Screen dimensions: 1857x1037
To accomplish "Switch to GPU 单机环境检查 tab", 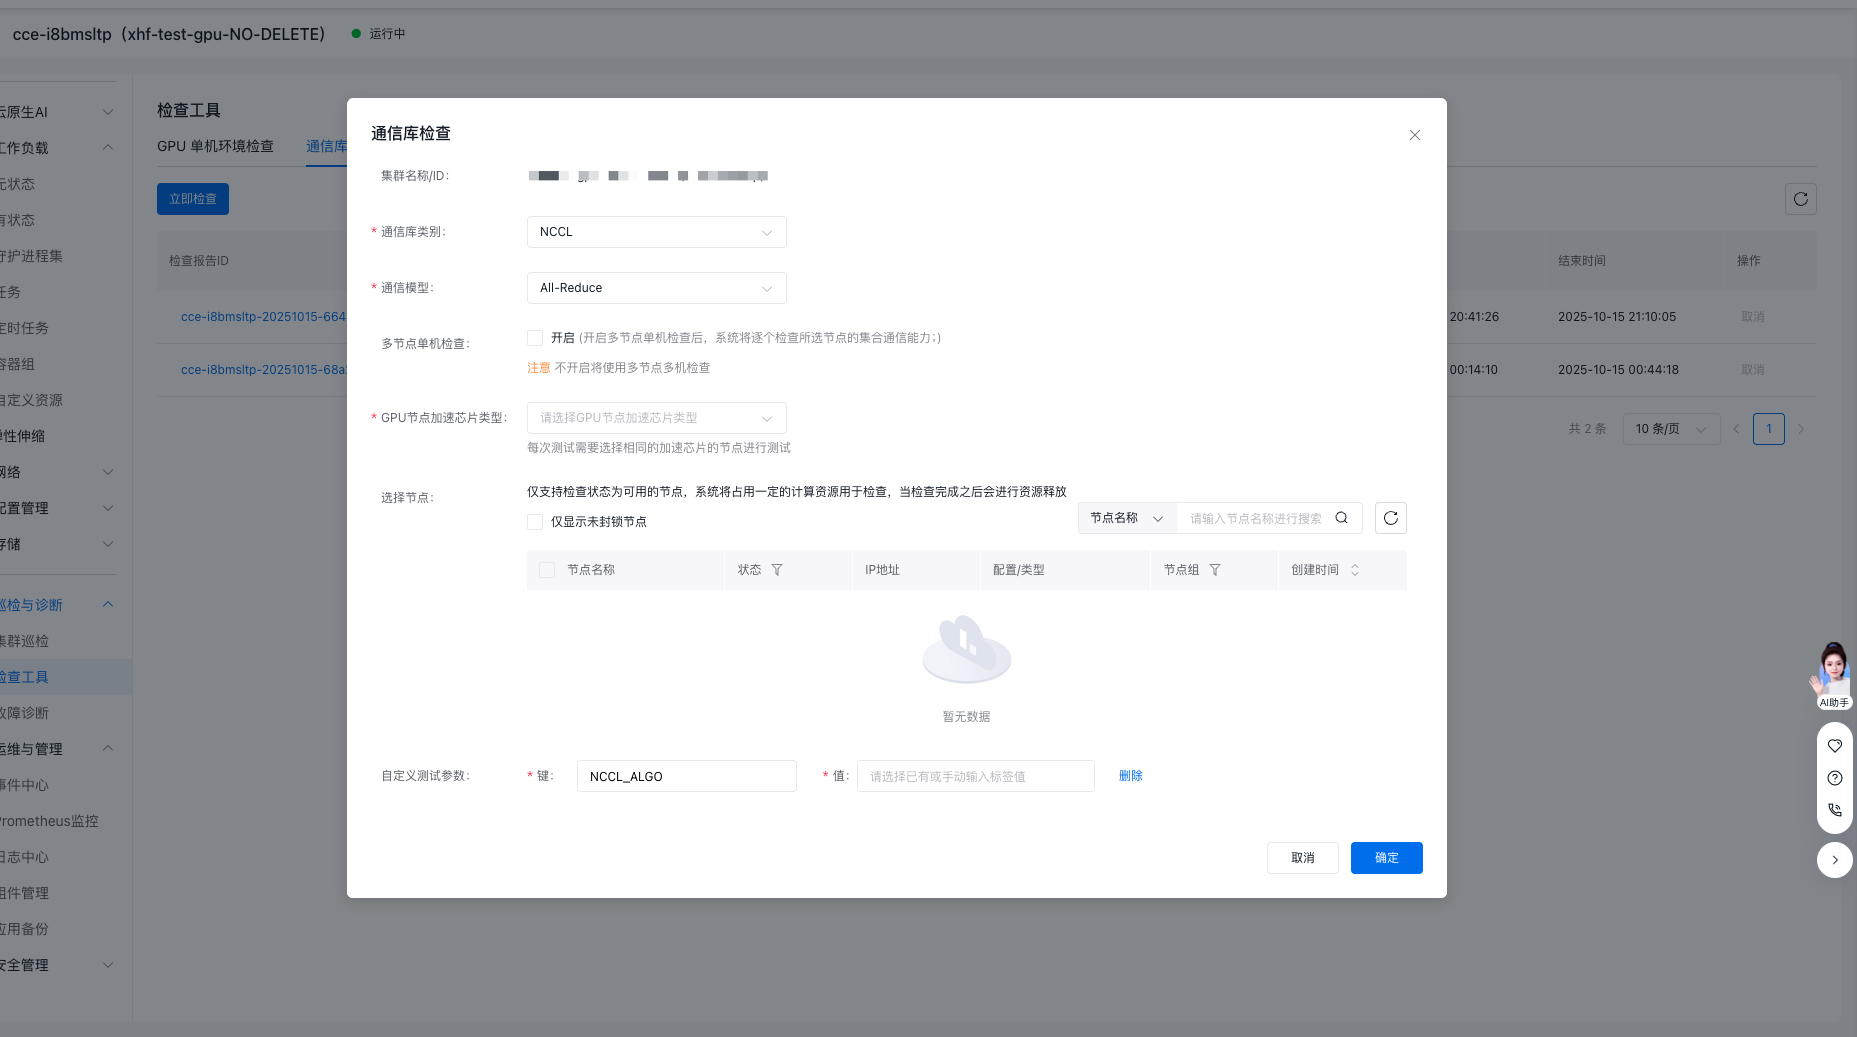I will point(215,146).
